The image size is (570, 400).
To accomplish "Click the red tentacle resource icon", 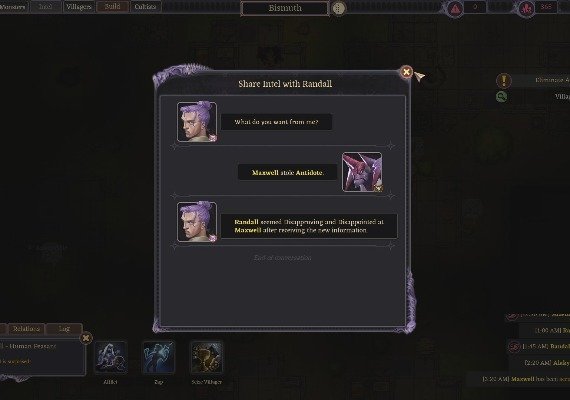I will (x=527, y=8).
